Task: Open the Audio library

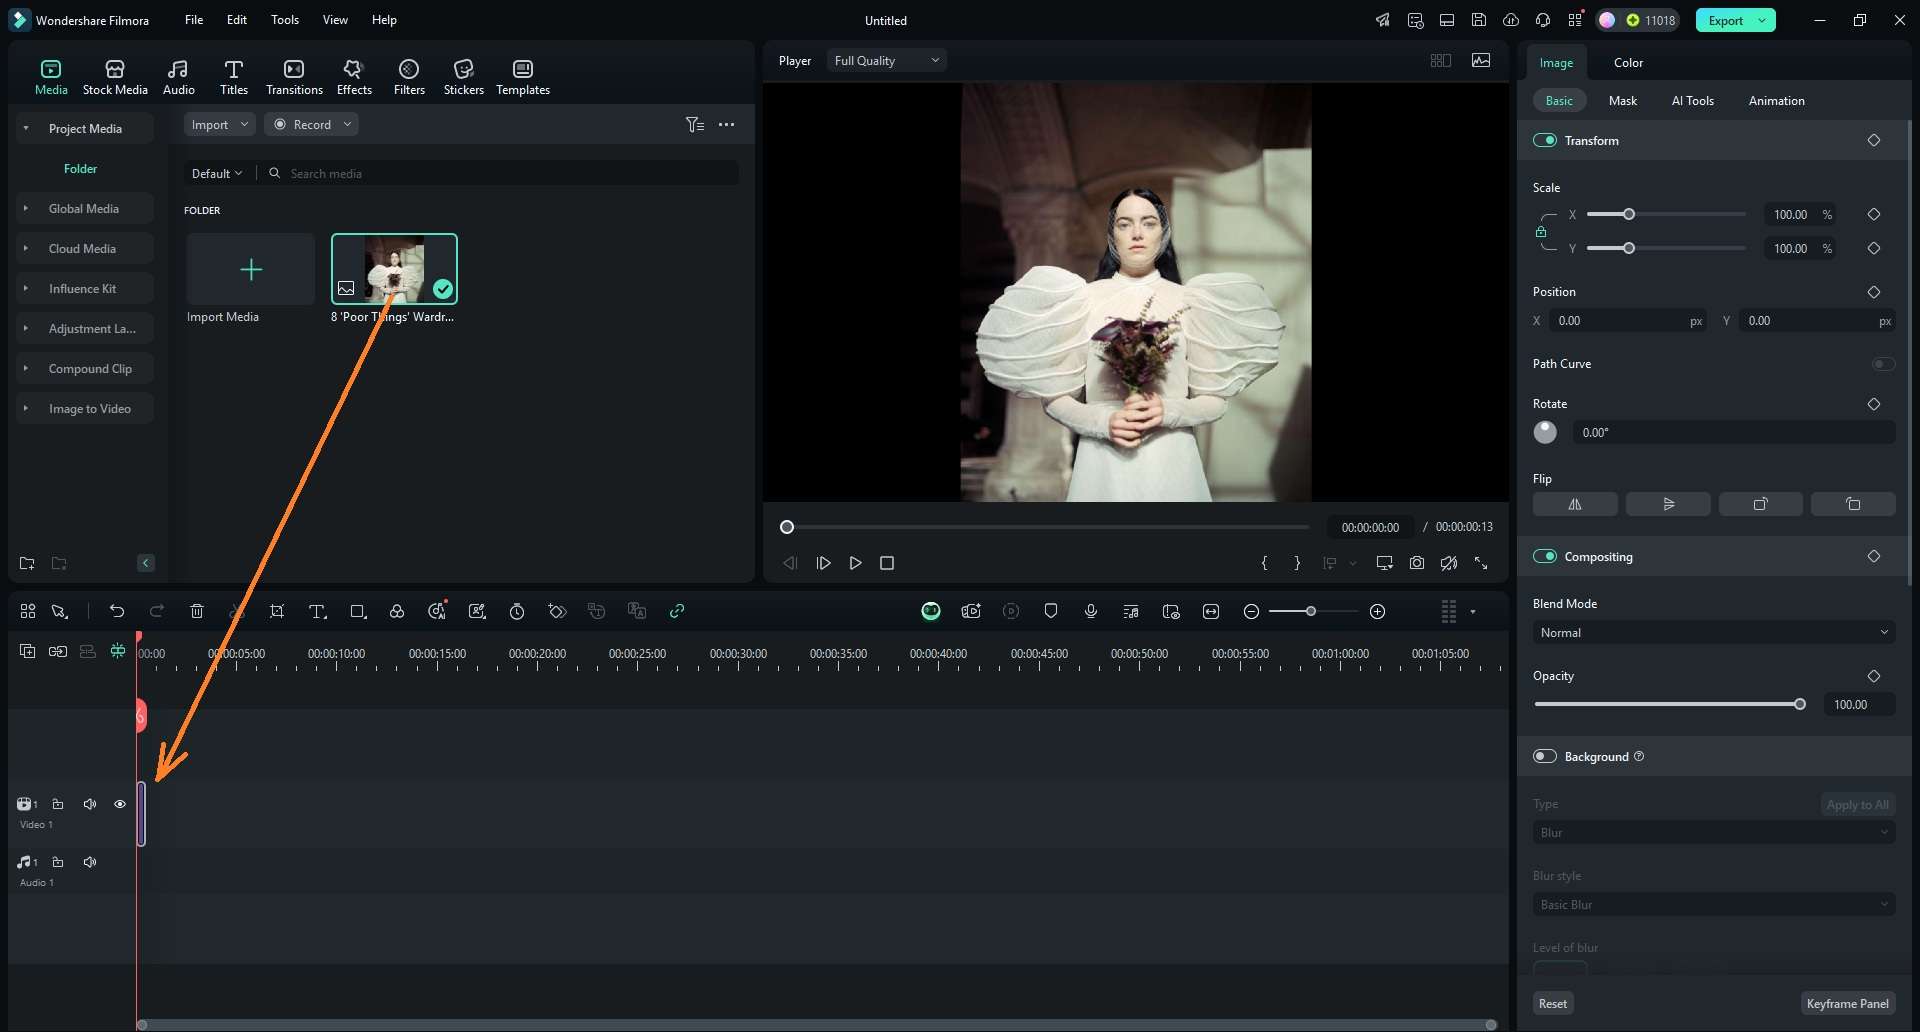Action: [x=179, y=77]
